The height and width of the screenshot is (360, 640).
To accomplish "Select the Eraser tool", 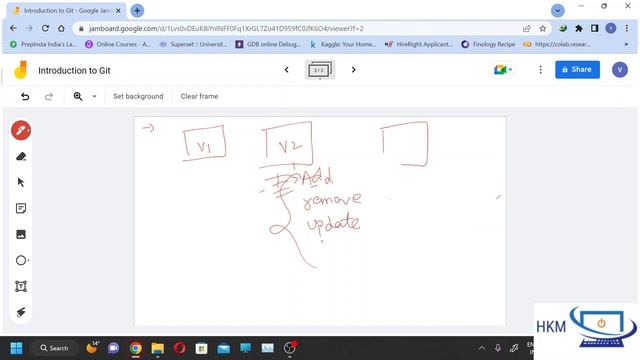I will tap(21, 157).
